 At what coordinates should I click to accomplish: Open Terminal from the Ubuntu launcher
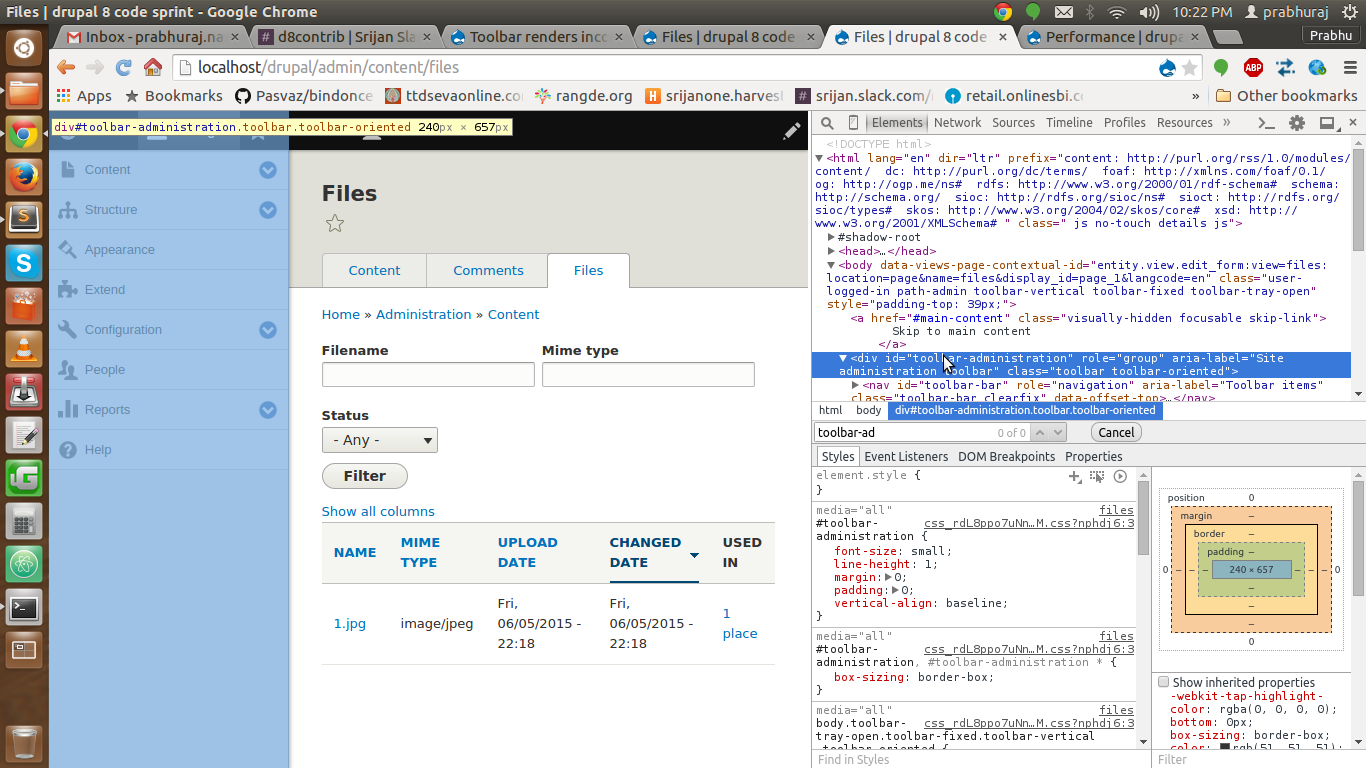pos(24,607)
